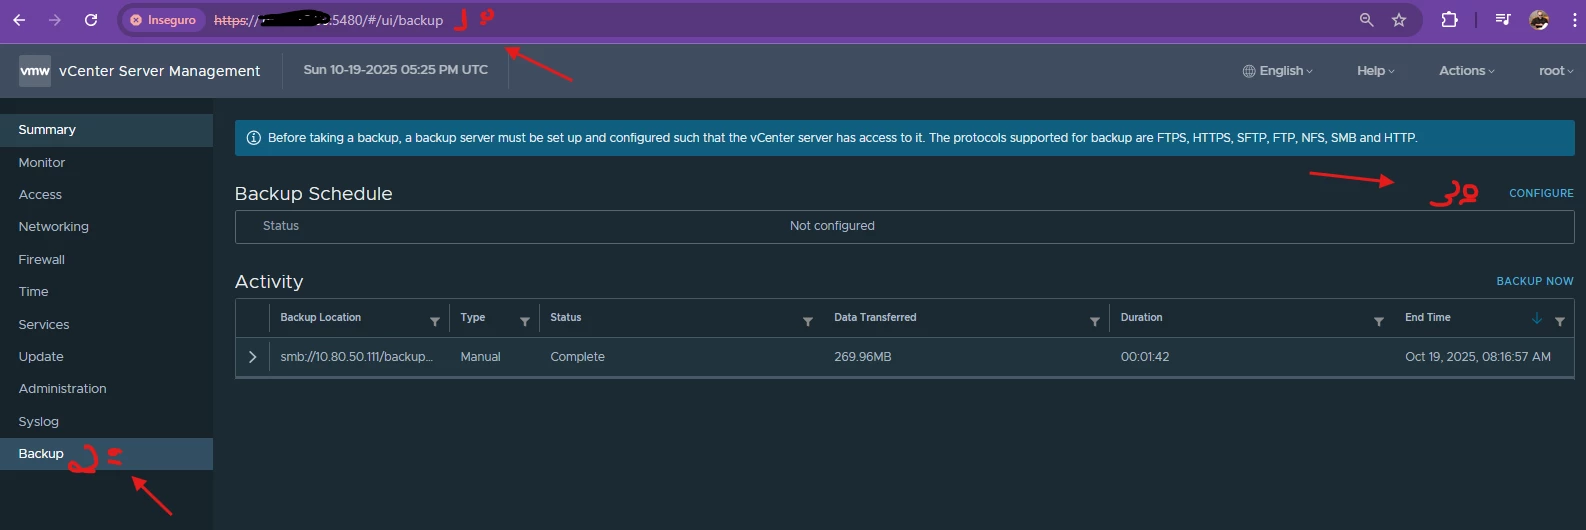The height and width of the screenshot is (530, 1586).
Task: Open Firewall settings in the sidebar
Action: pyautogui.click(x=106, y=259)
